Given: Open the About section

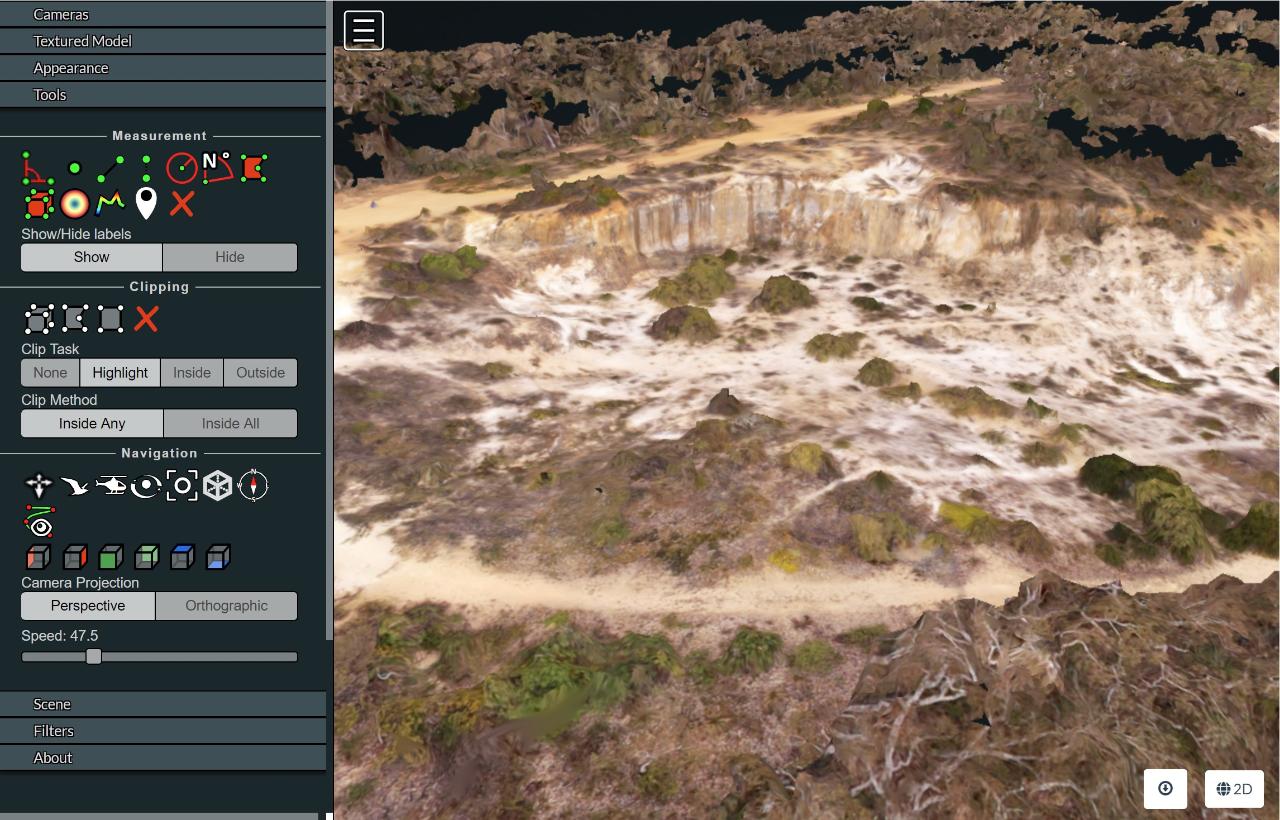Looking at the screenshot, I should 52,757.
